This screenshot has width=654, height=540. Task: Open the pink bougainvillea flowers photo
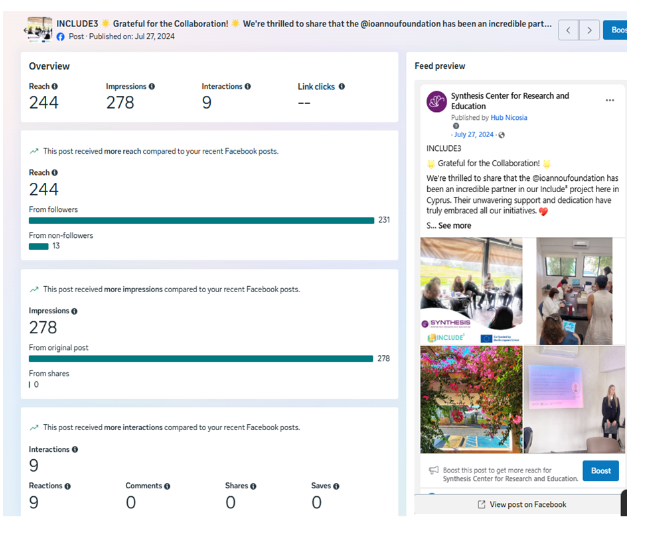(x=471, y=399)
